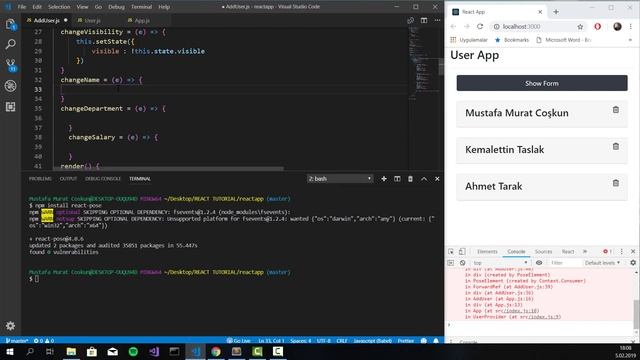Screen dimensions: 640x360
Task: Open a new Chrome tab
Action: 556,12
